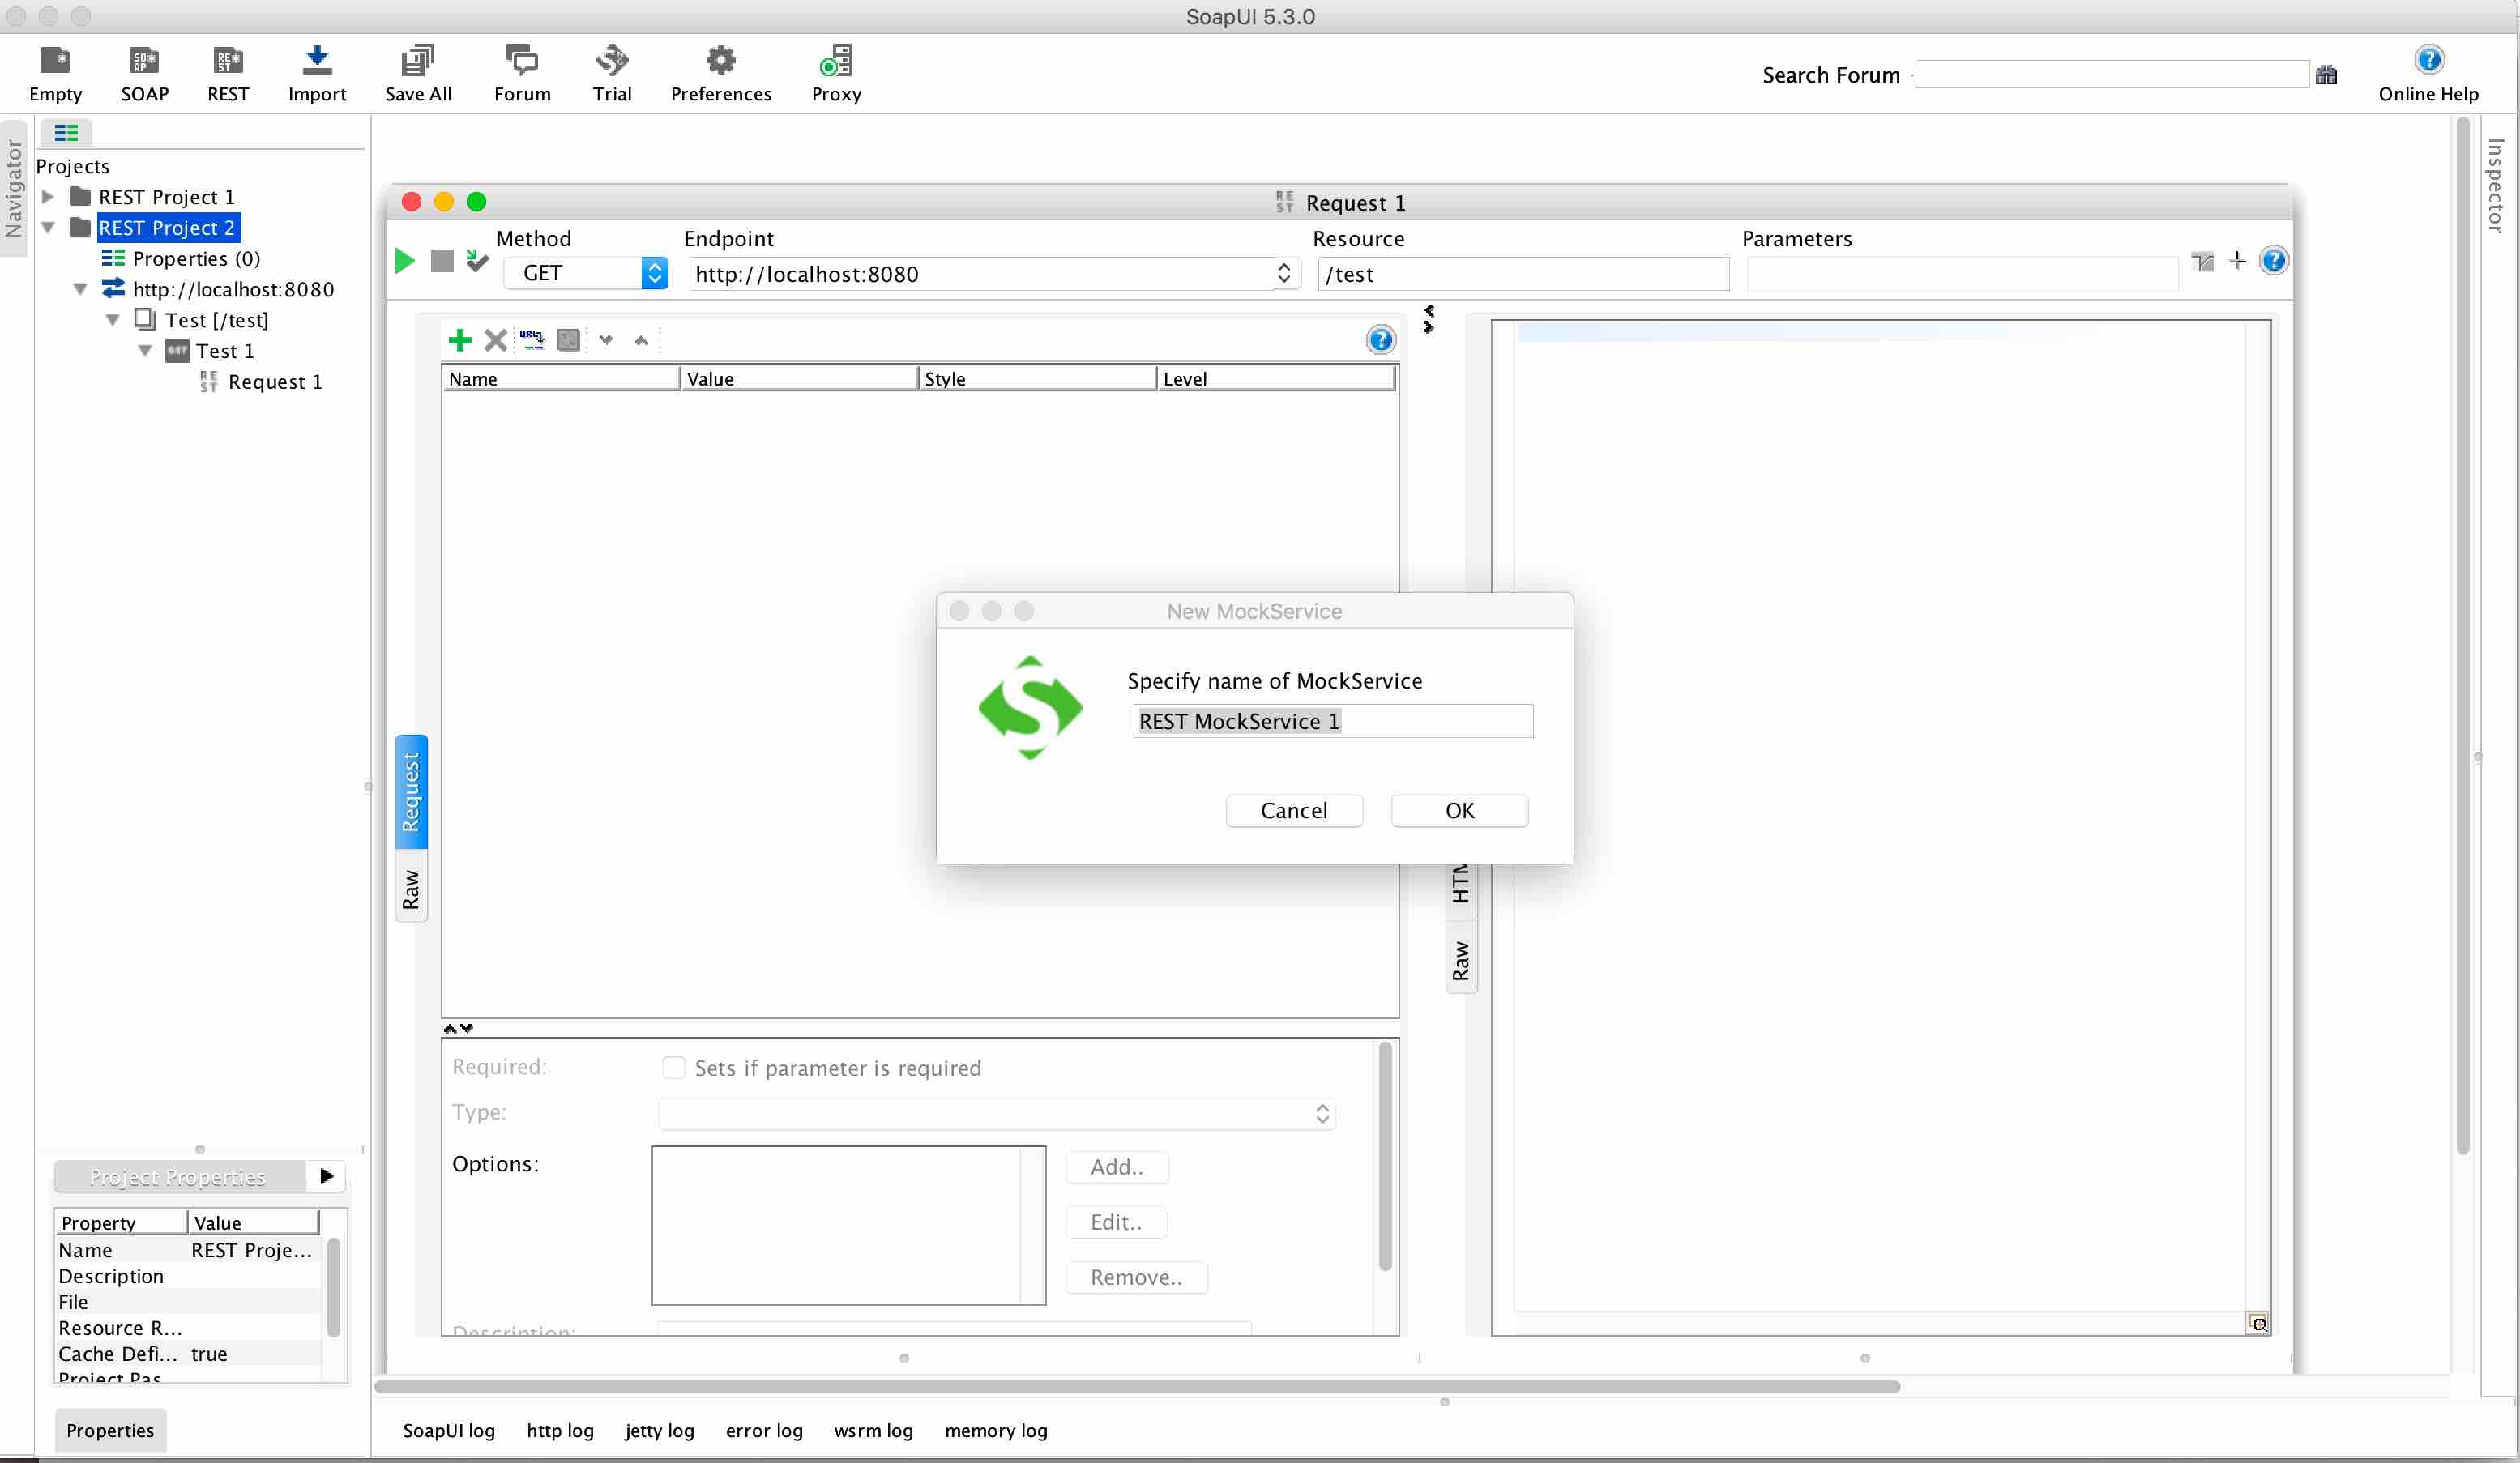The image size is (2520, 1463).
Task: Open Preferences
Action: point(721,74)
